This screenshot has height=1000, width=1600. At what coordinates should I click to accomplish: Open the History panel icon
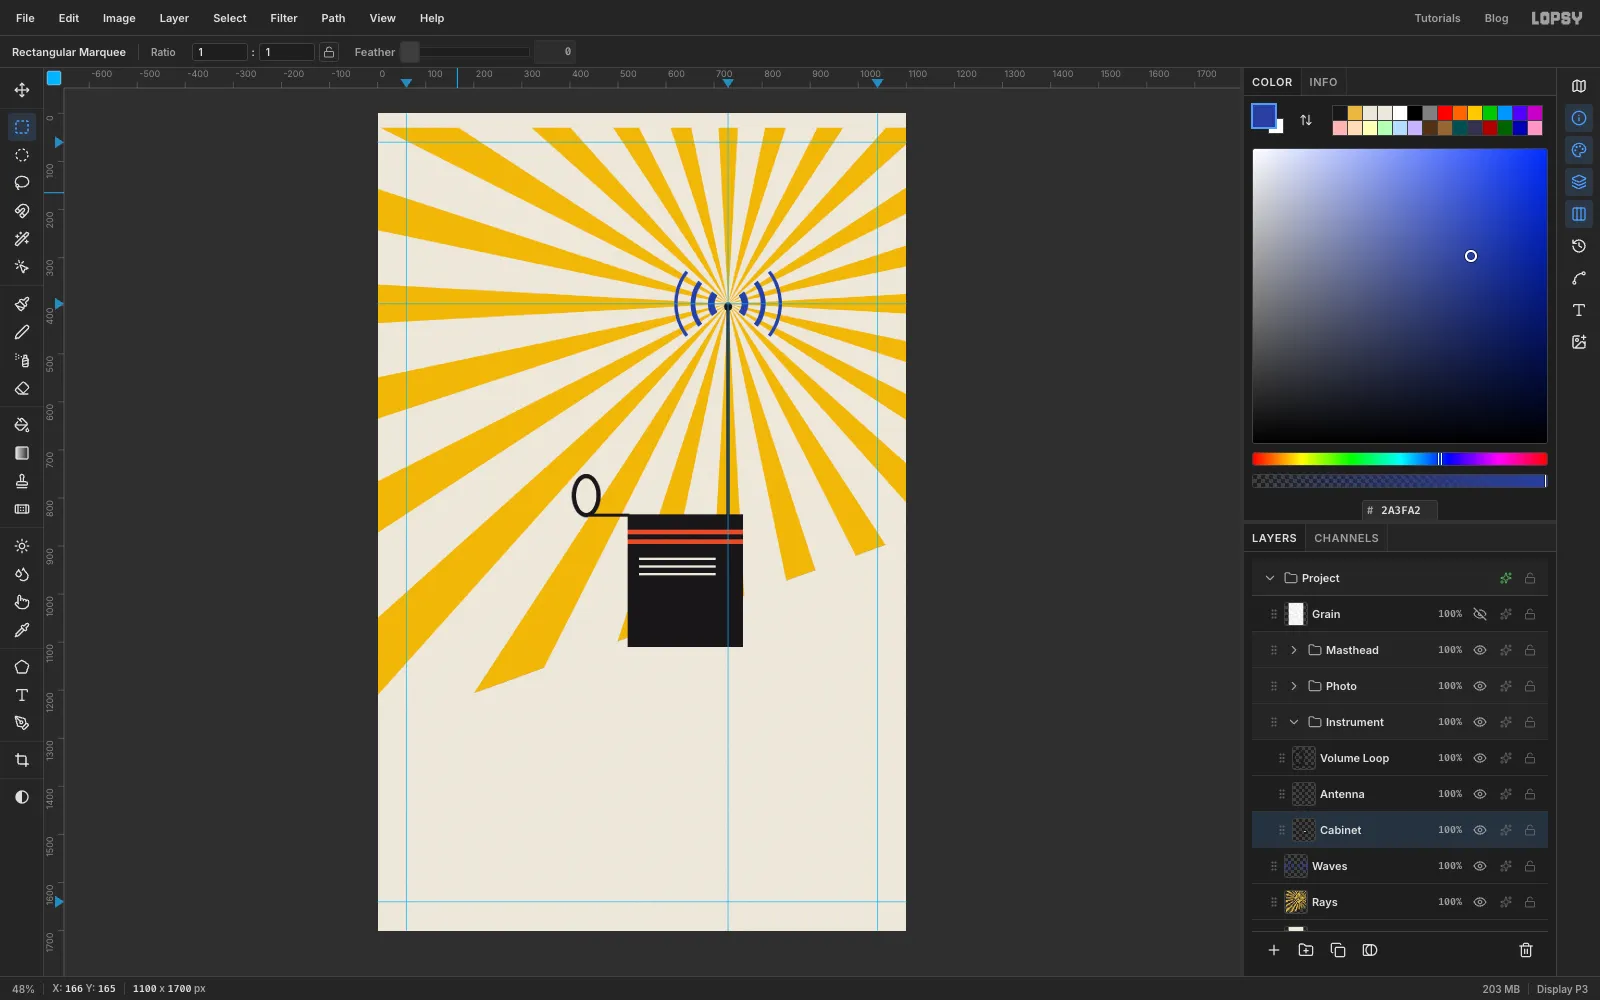tap(1579, 246)
